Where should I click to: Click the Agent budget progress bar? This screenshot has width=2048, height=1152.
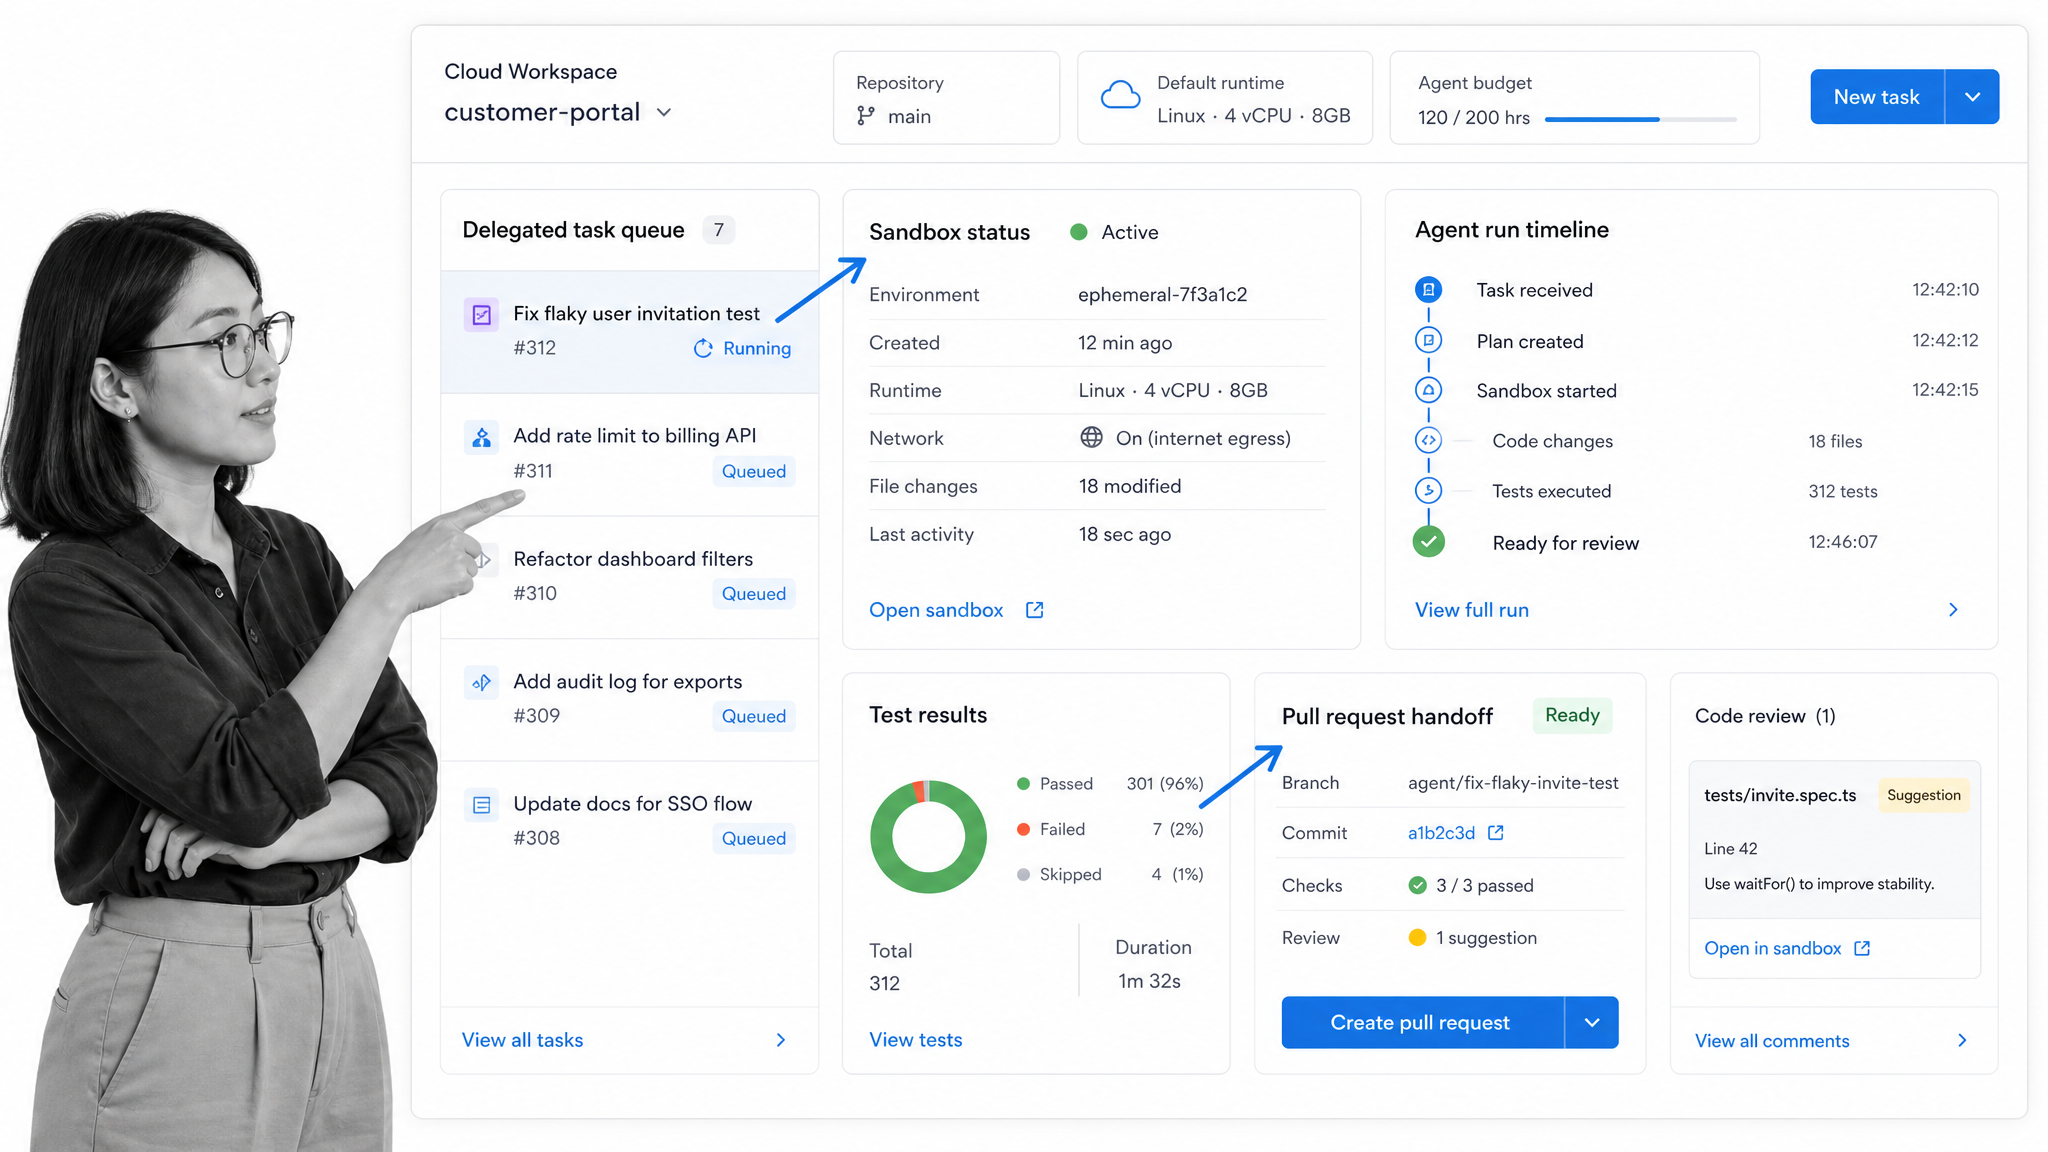[x=1640, y=119]
